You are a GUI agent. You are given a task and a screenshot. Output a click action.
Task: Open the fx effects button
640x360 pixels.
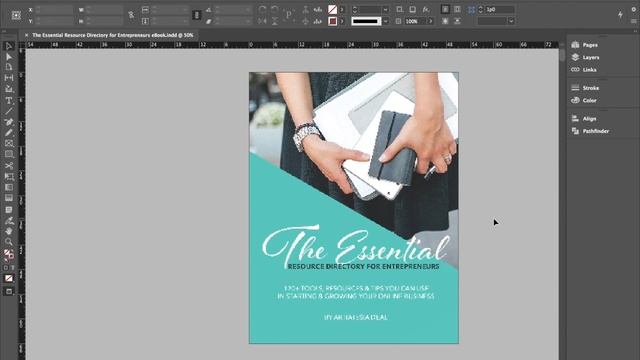click(426, 9)
